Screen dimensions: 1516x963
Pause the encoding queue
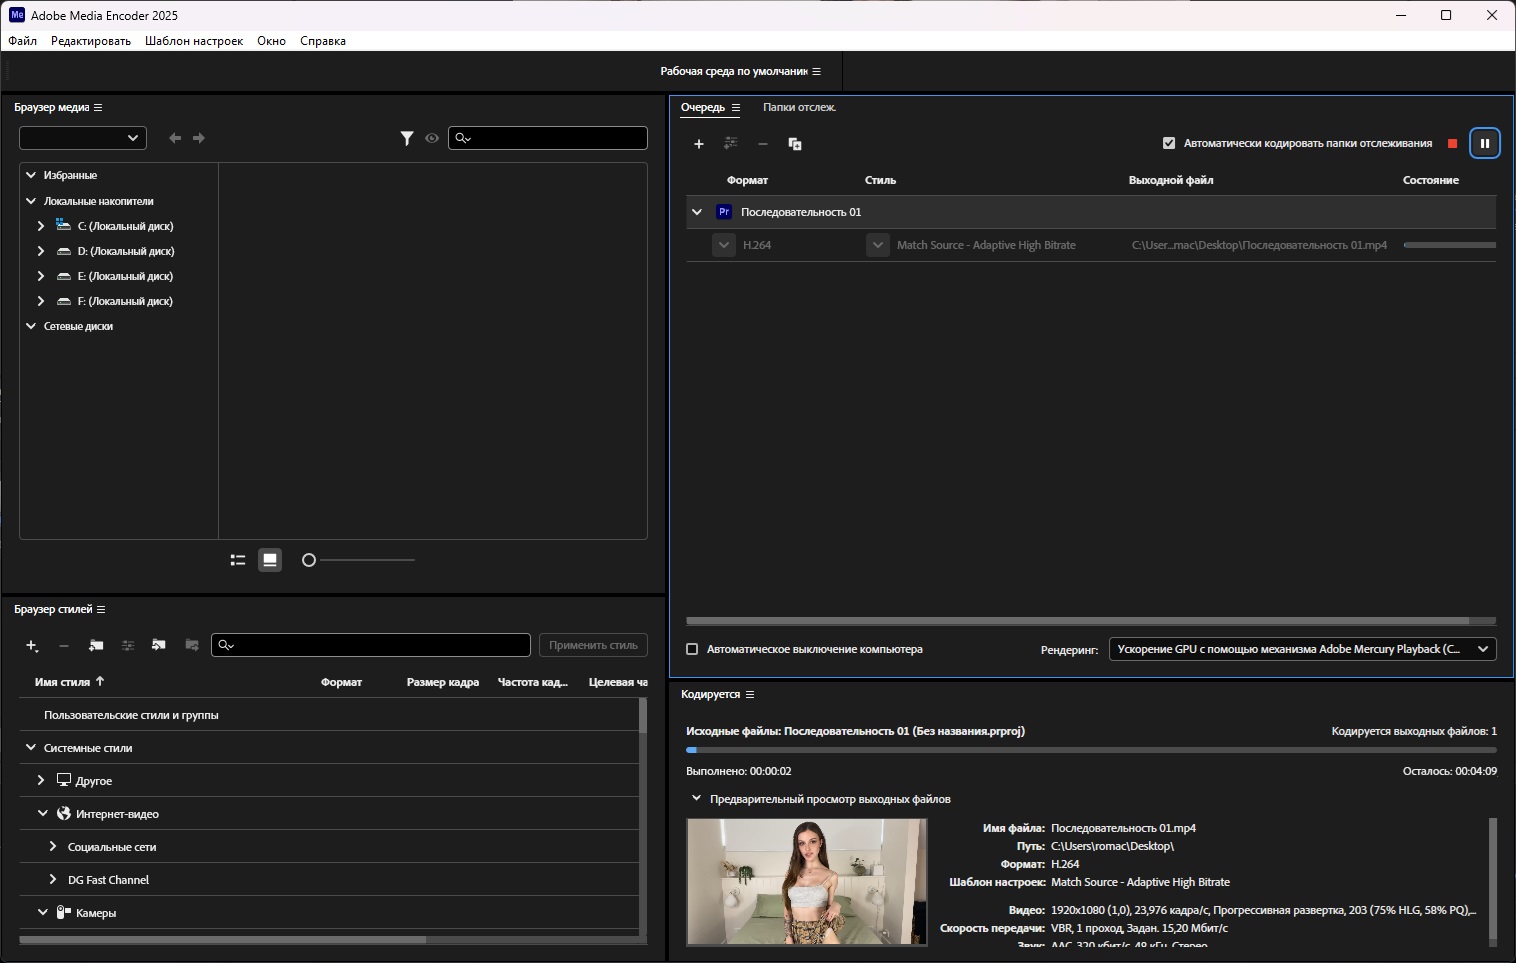point(1485,144)
